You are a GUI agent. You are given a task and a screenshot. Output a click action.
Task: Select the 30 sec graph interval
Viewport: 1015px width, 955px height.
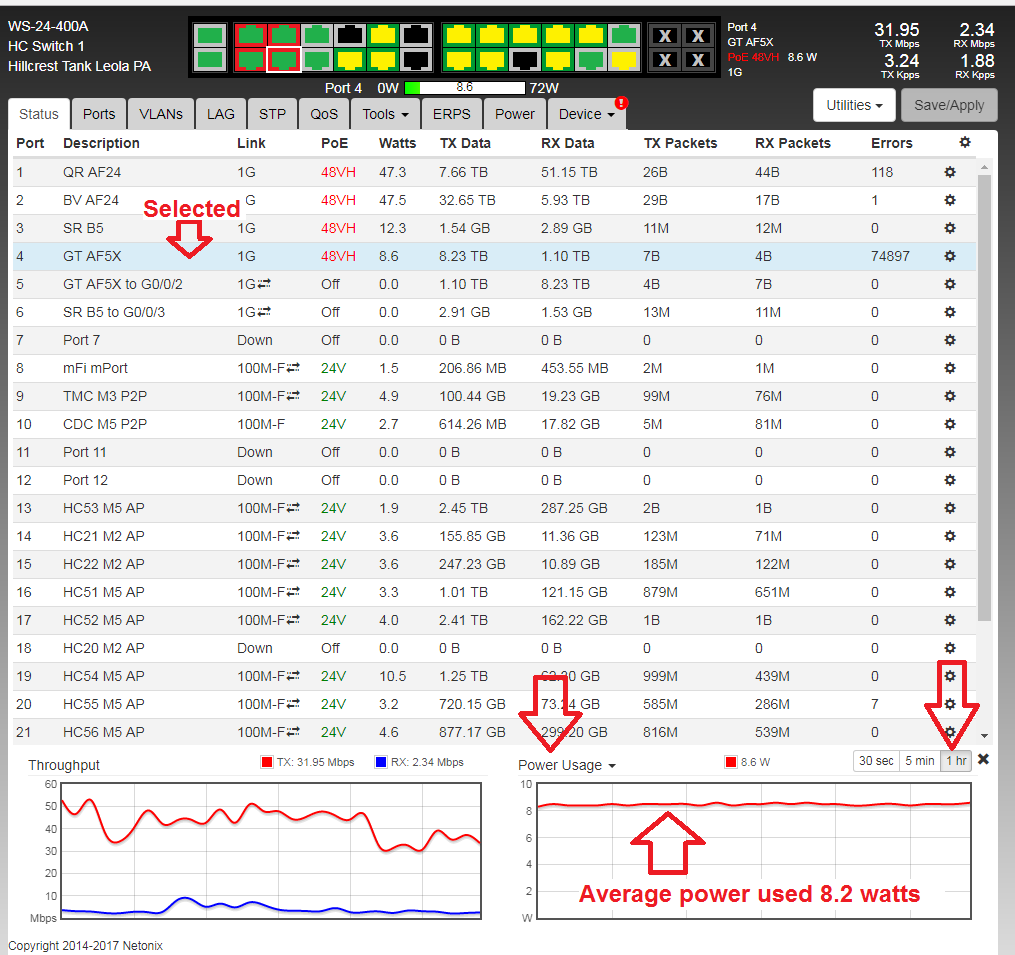pos(877,761)
